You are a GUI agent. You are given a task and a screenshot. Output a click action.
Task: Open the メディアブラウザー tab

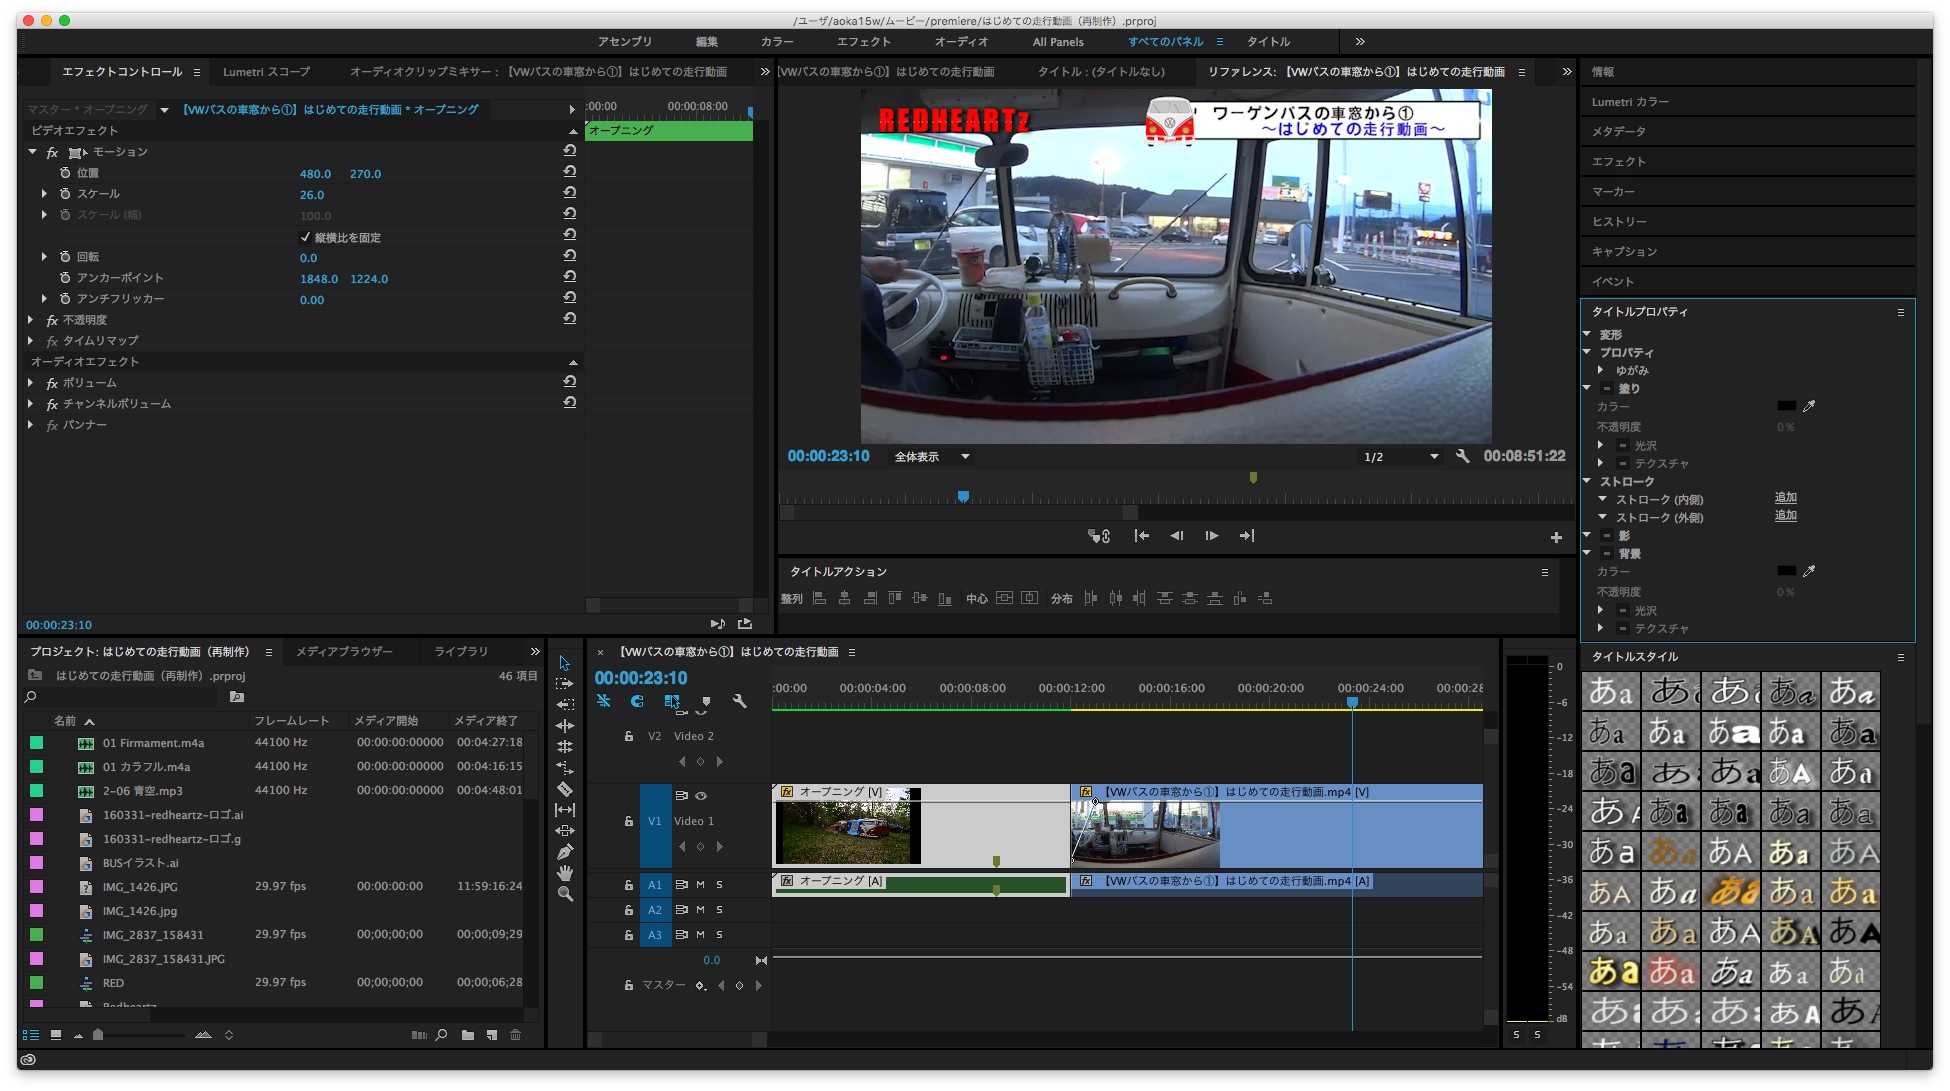click(x=344, y=652)
